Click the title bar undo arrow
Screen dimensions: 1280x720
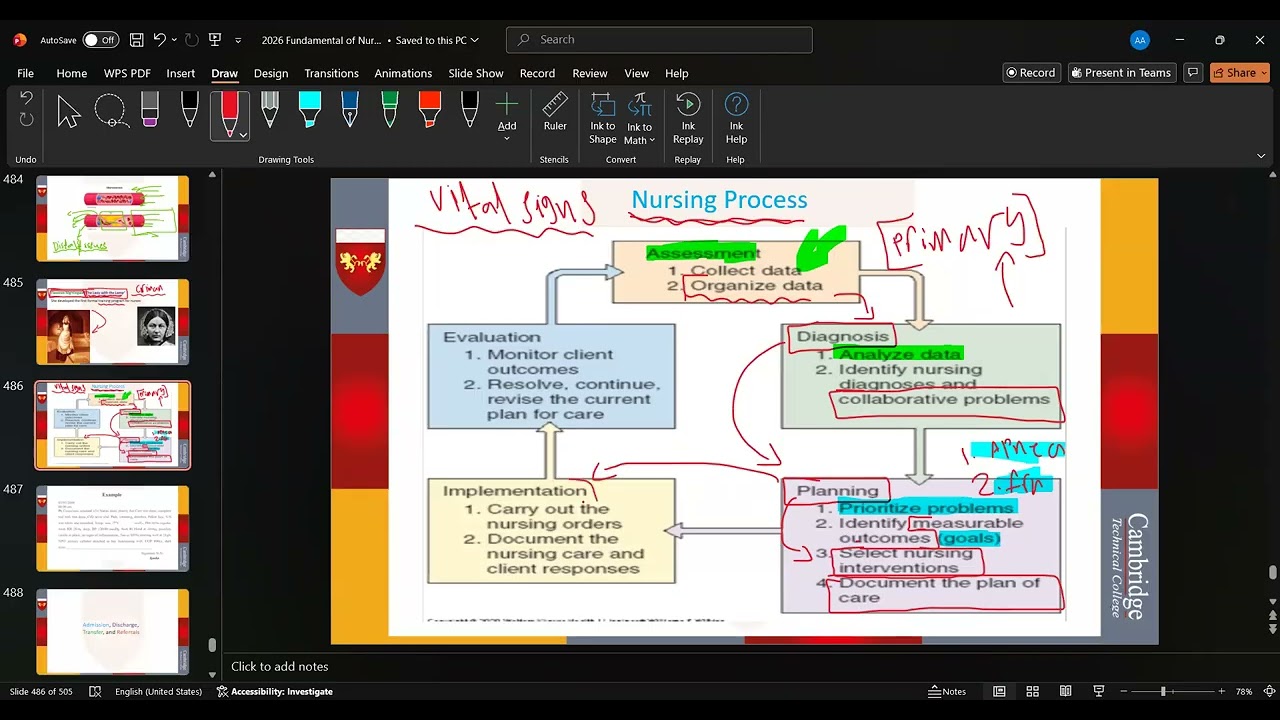(160, 40)
